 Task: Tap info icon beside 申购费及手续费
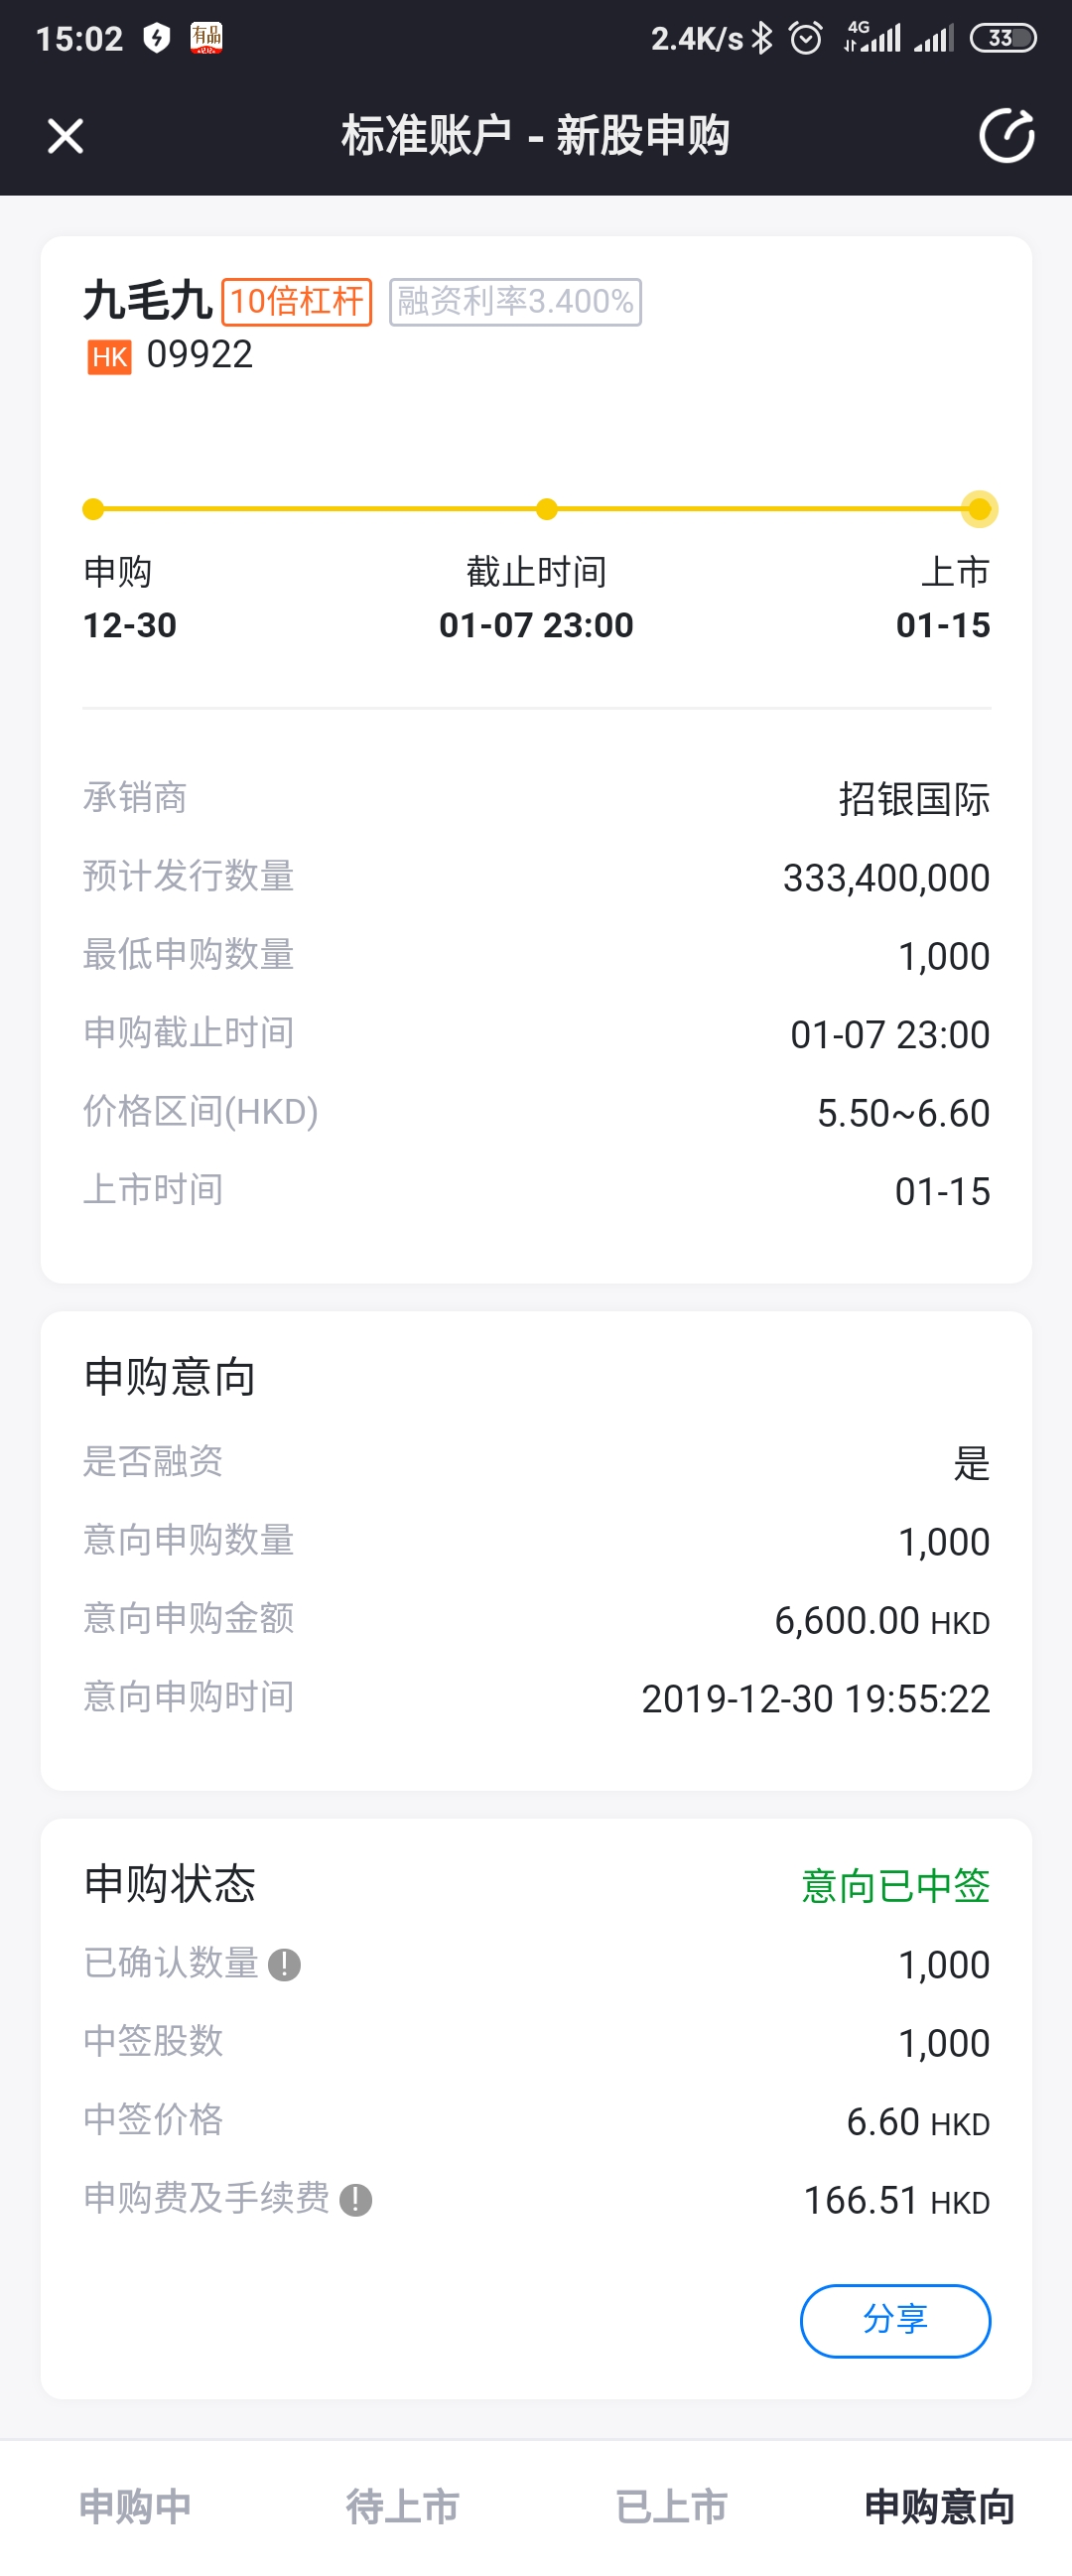pyautogui.click(x=356, y=2200)
